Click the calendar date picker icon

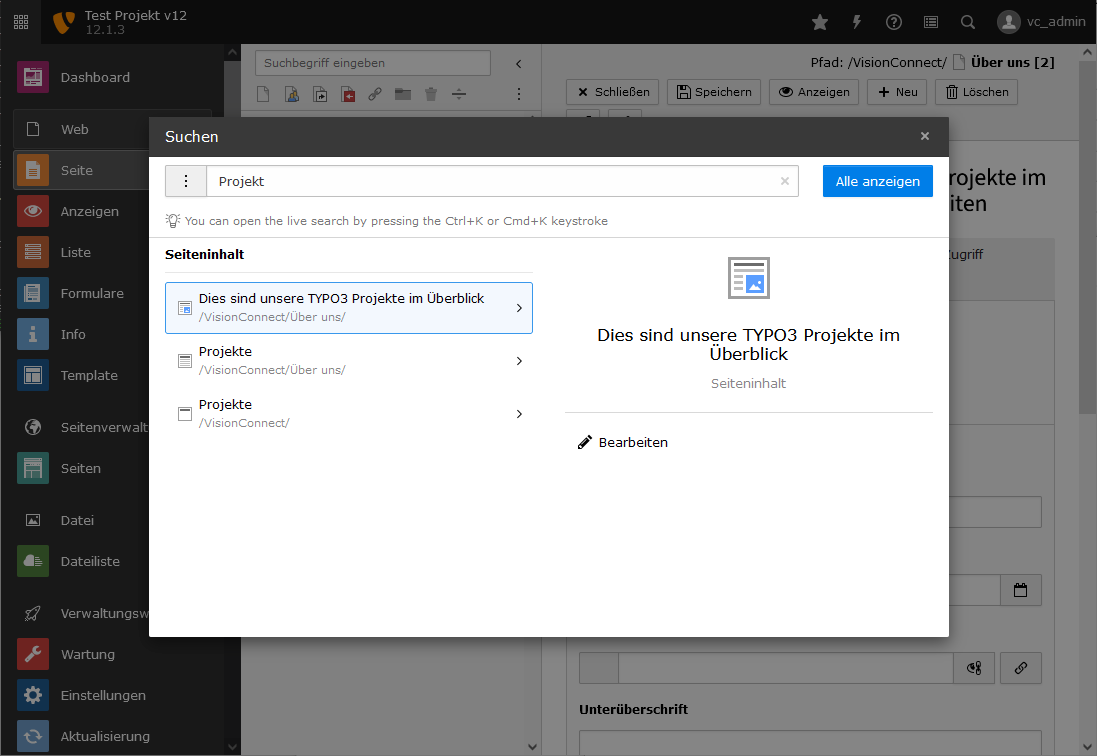(1021, 590)
